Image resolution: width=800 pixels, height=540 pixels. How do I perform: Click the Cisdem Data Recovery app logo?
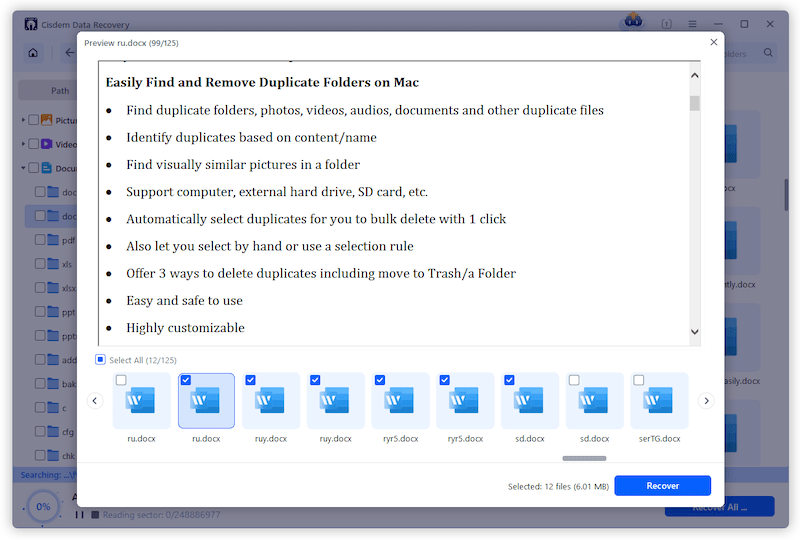click(x=31, y=24)
